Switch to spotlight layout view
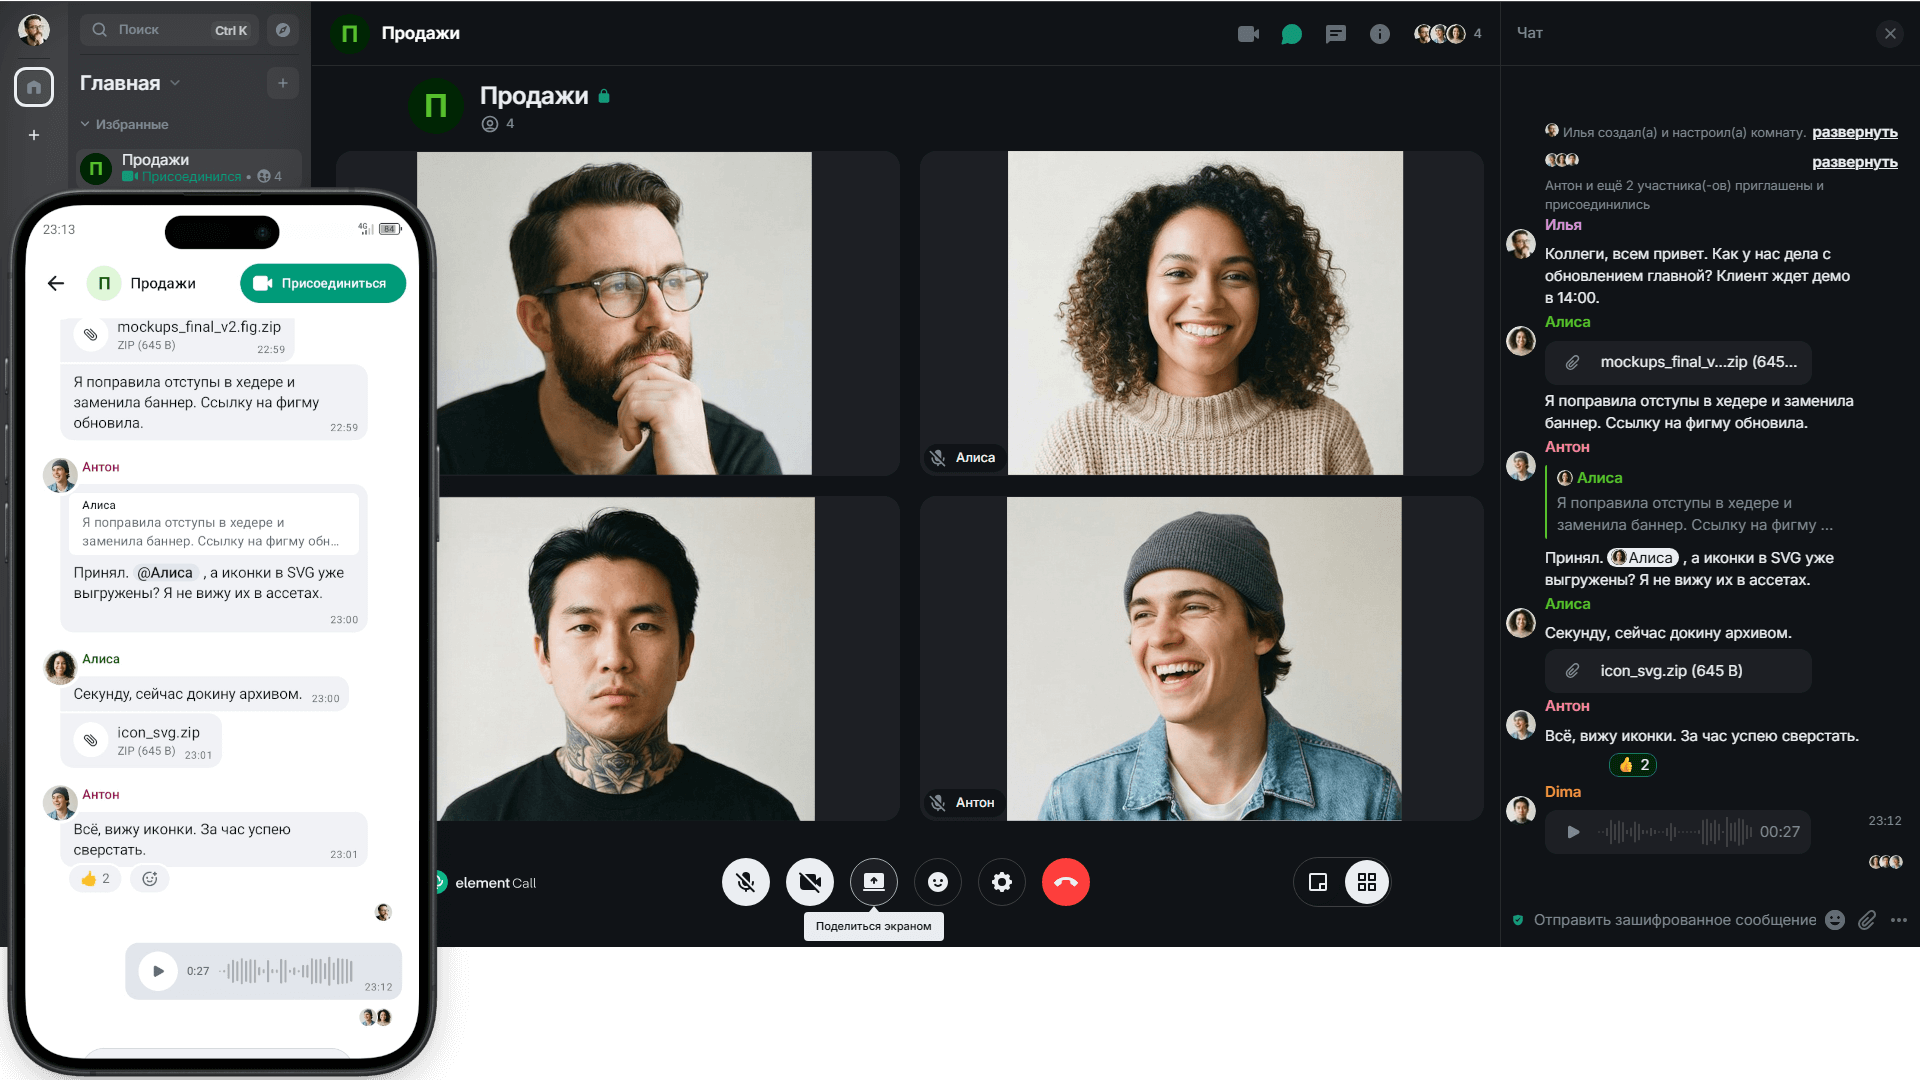Screen dimensions: 1920x1080 point(1318,882)
